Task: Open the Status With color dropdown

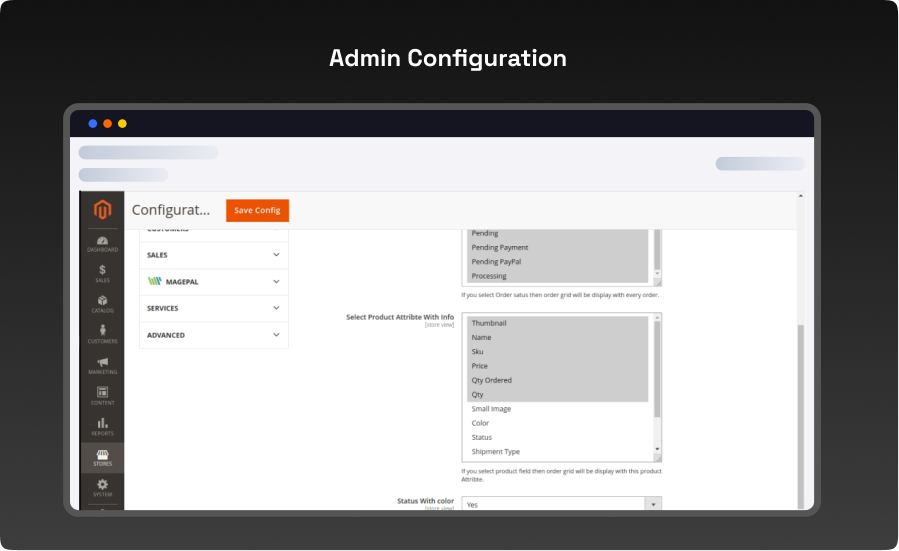Action: pyautogui.click(x=561, y=505)
